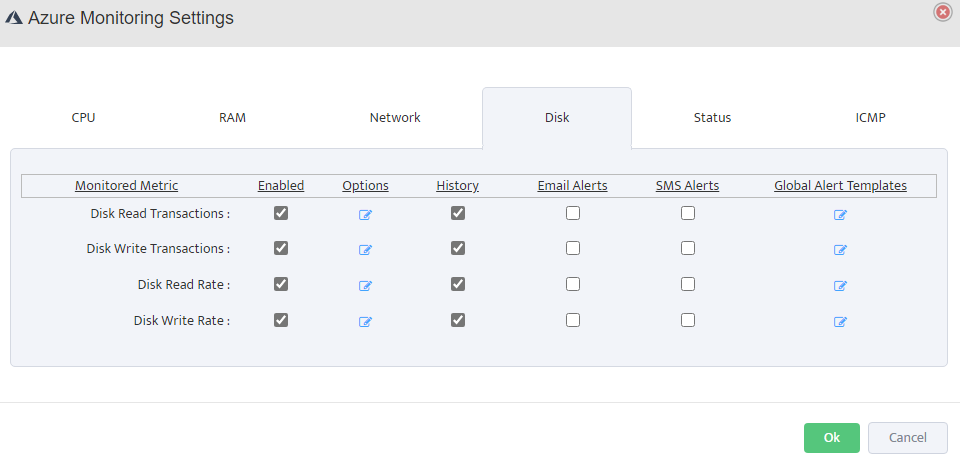Open global alert template for Disk Write Transactions
This screenshot has width=960, height=464.
click(x=840, y=250)
